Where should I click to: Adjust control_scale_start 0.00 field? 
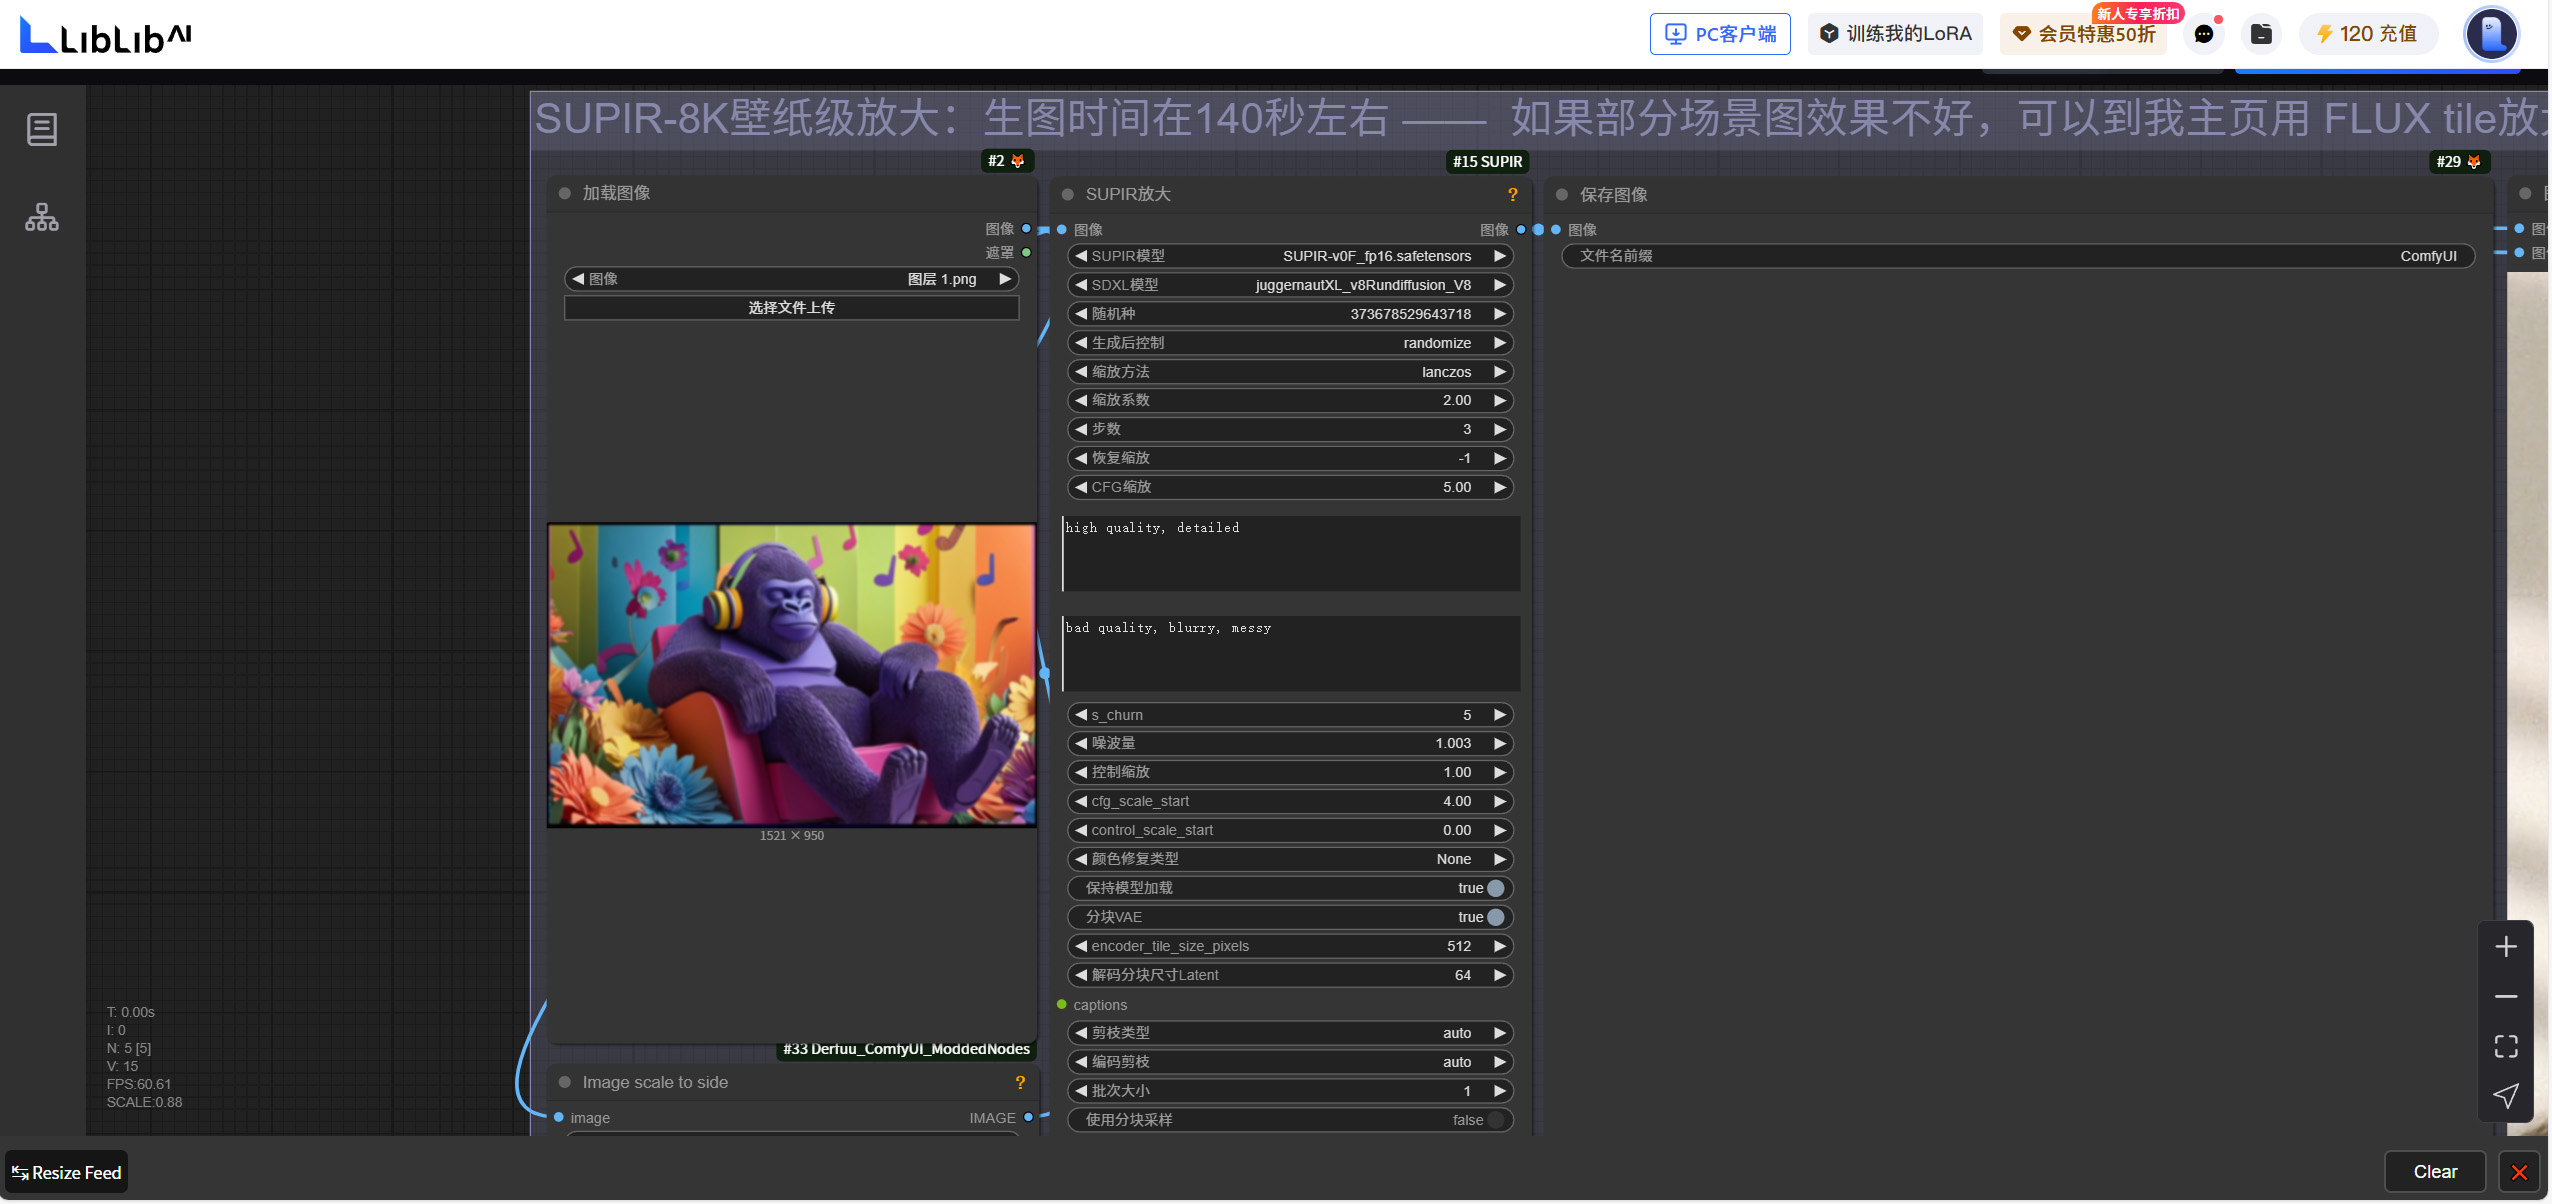coord(1290,830)
